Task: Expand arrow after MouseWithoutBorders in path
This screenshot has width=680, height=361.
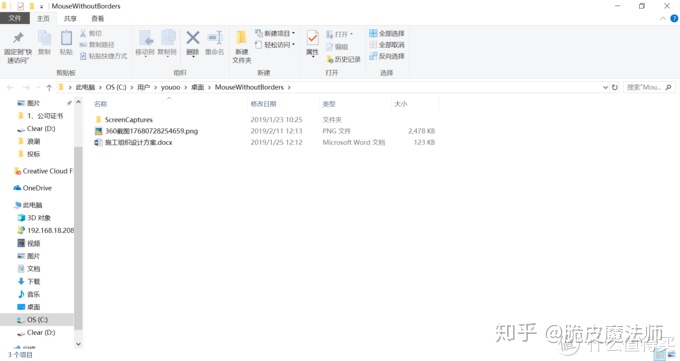Action: tap(289, 87)
